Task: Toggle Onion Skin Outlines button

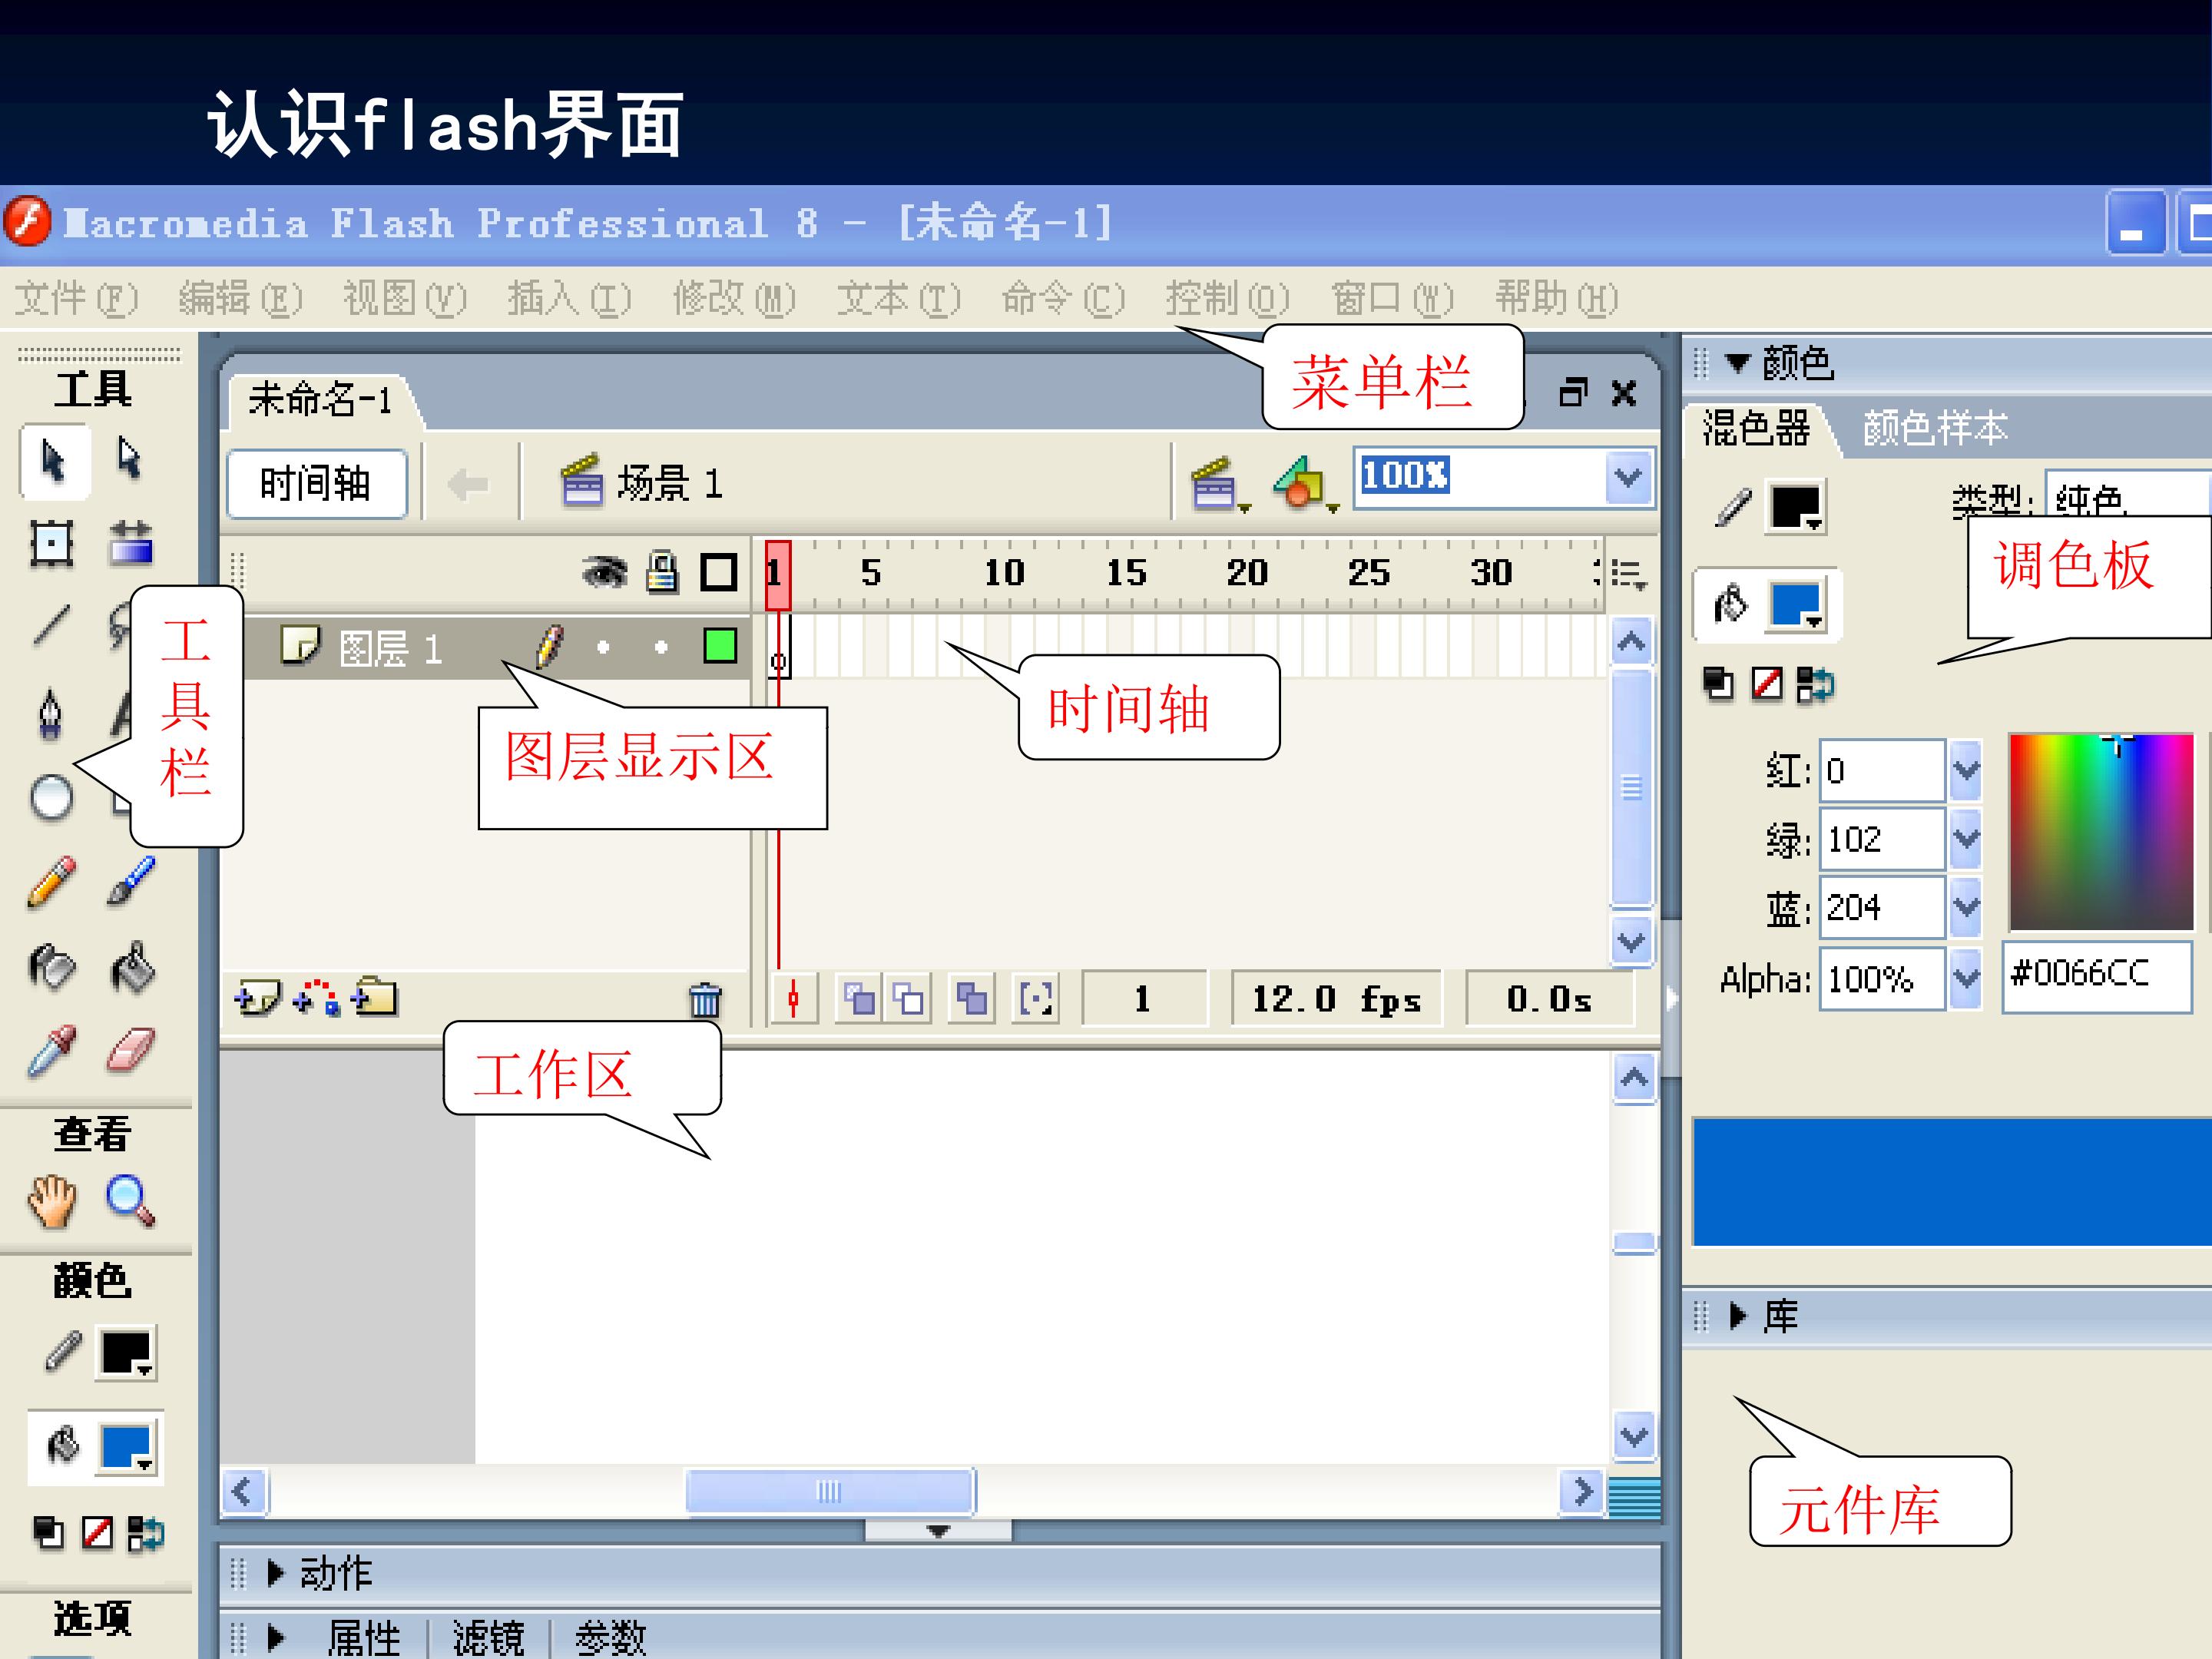Action: pos(908,999)
